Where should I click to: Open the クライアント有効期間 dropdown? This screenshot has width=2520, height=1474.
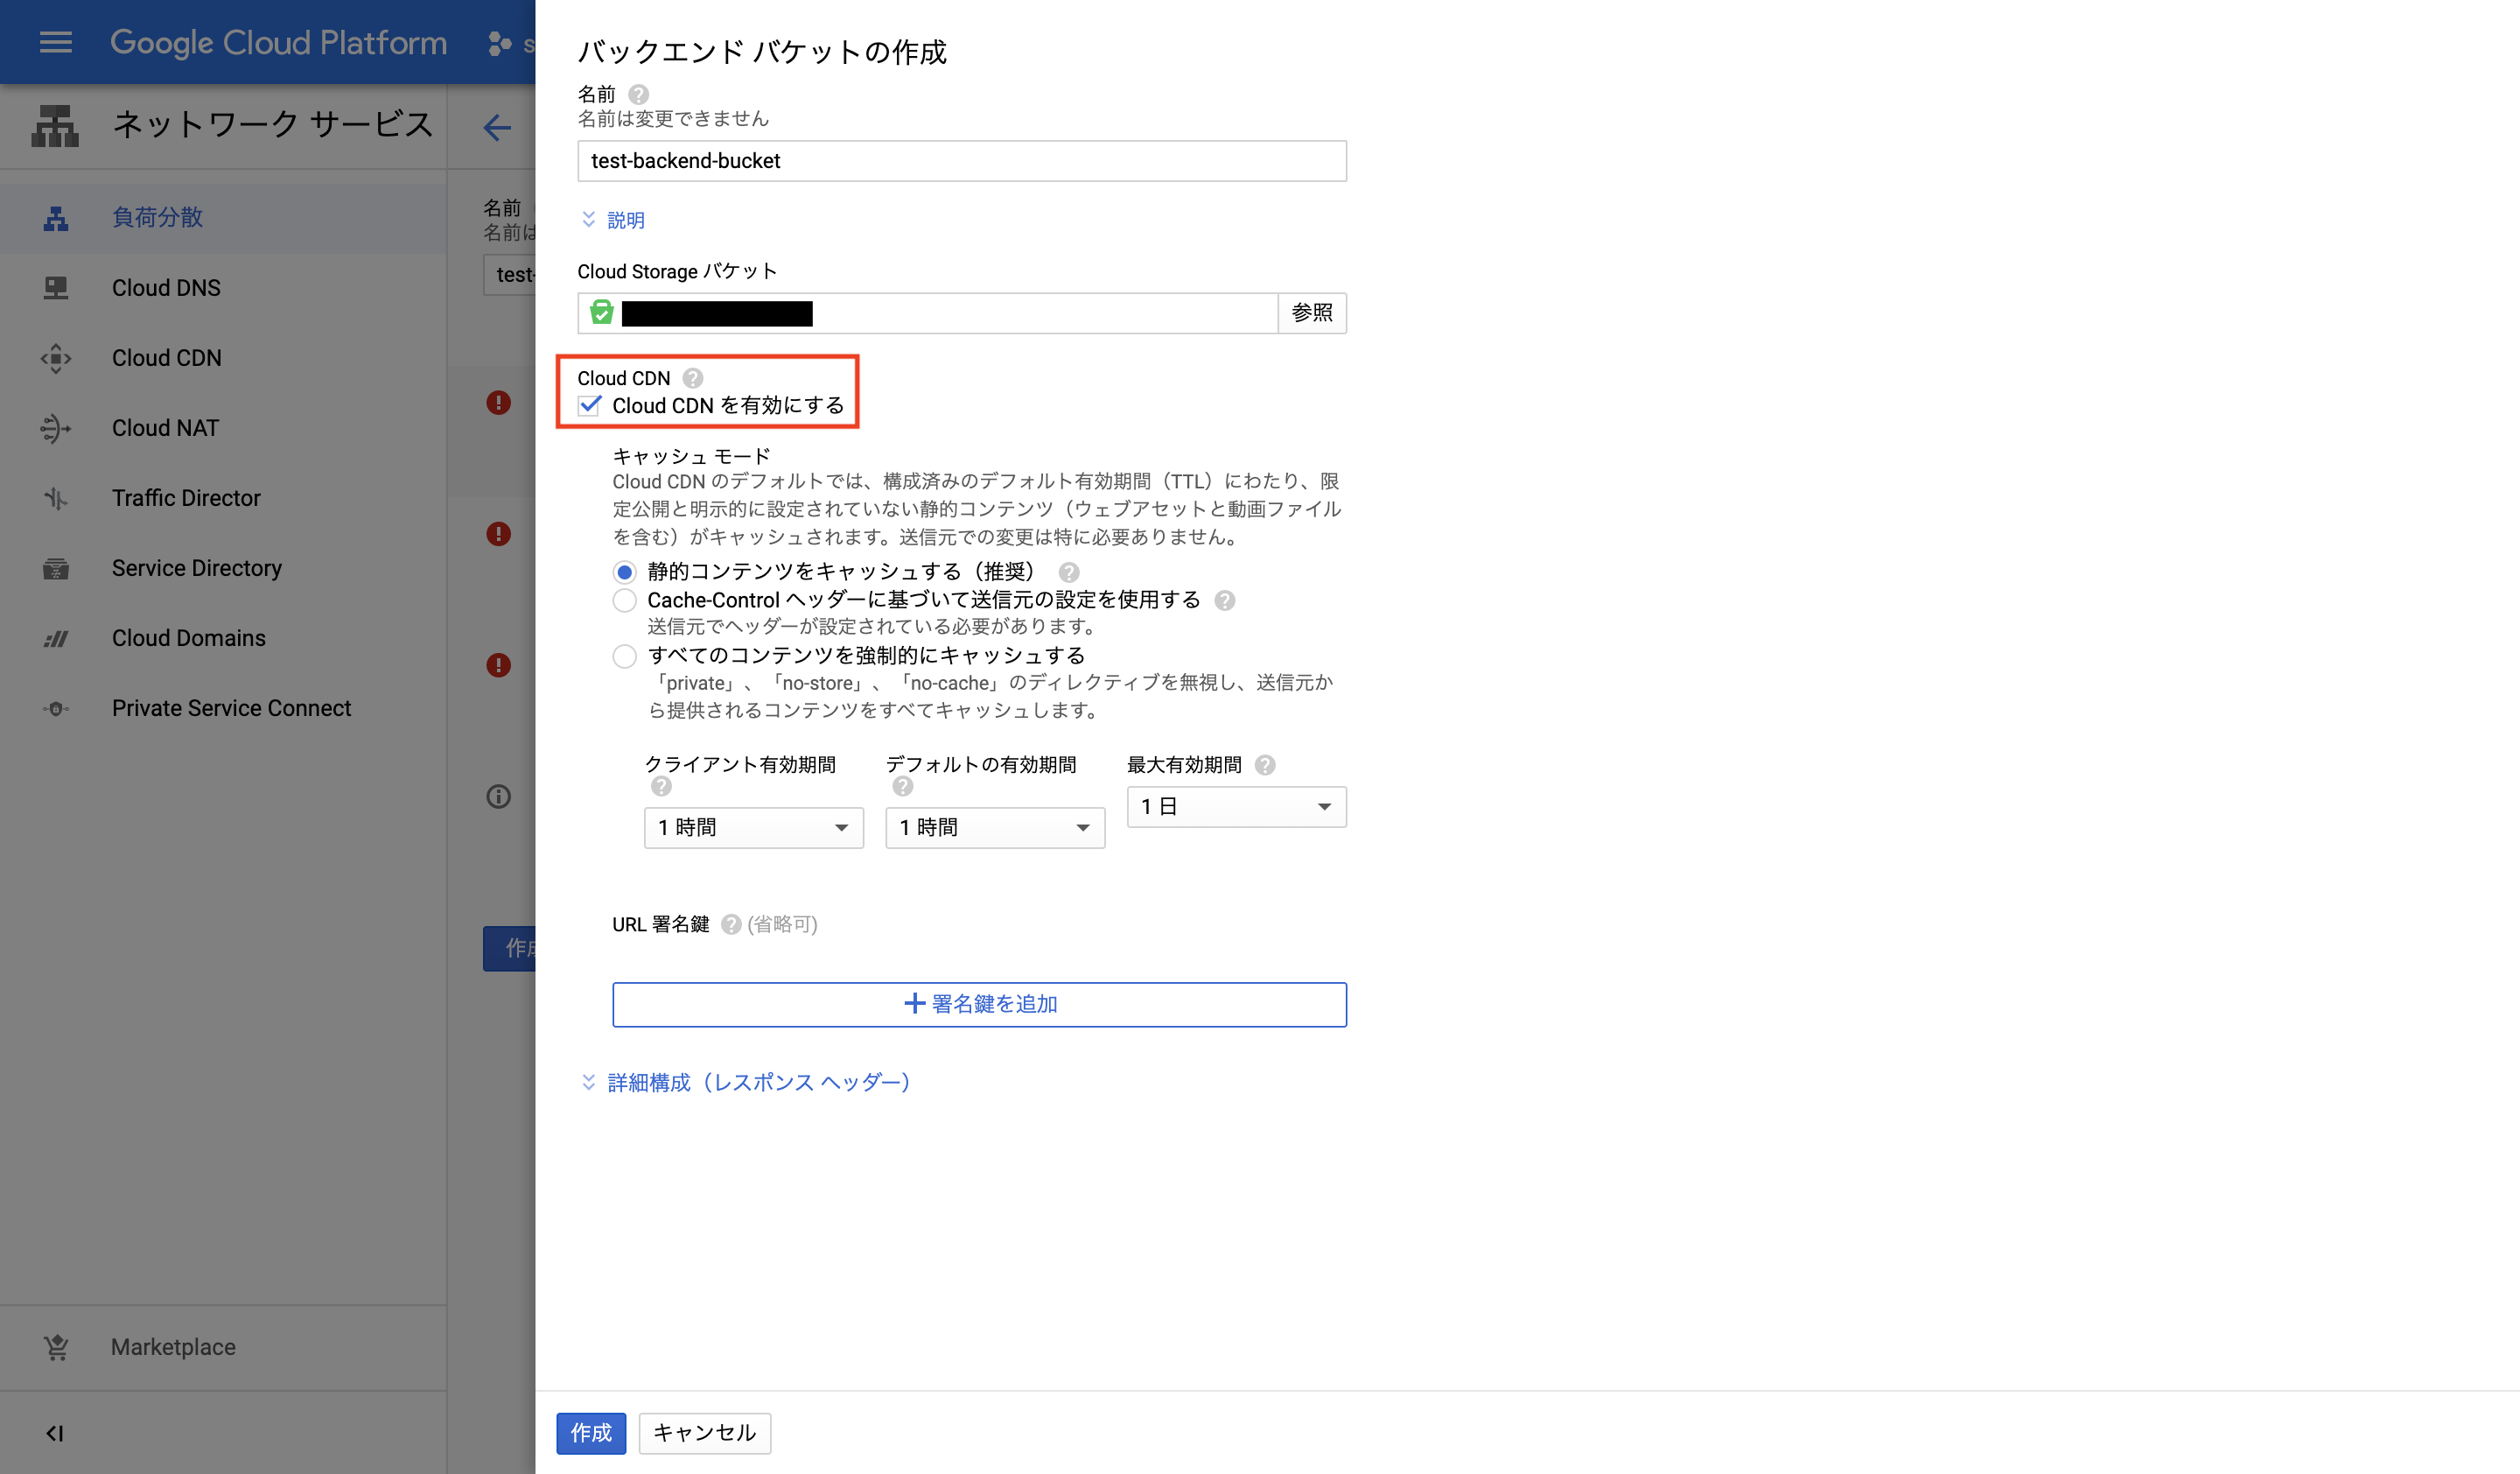click(753, 827)
